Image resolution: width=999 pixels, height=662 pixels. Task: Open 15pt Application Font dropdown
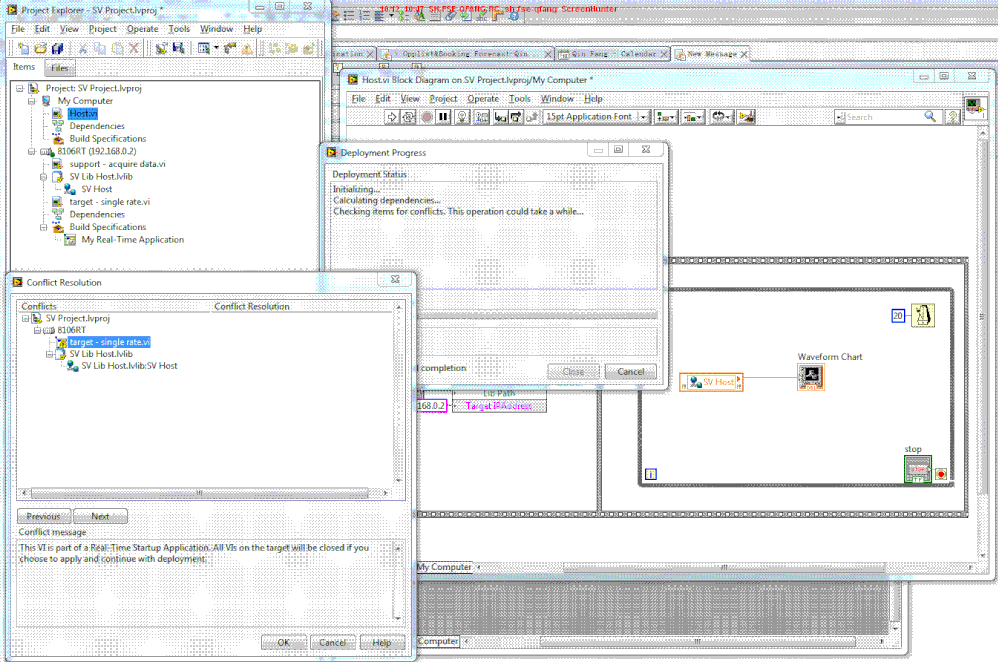point(643,117)
